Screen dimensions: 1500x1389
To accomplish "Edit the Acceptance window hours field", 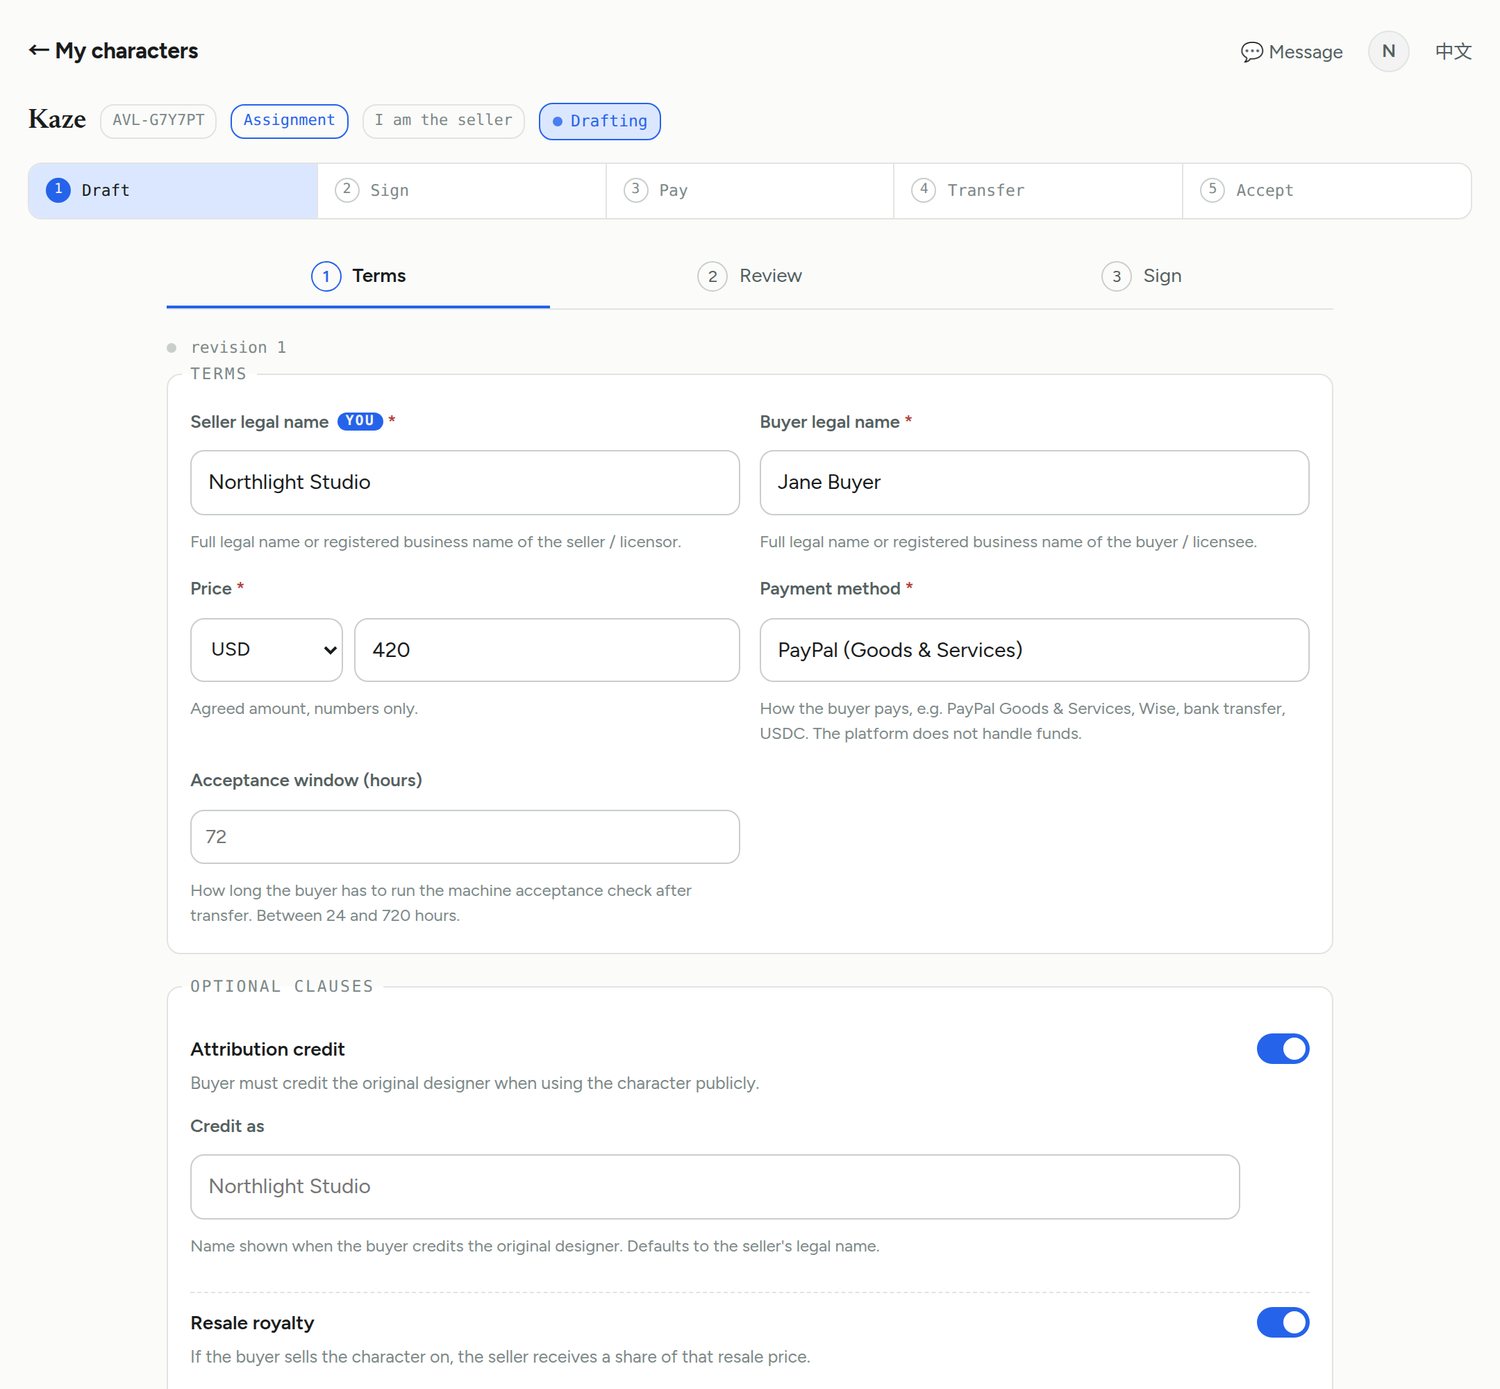I will (x=465, y=837).
